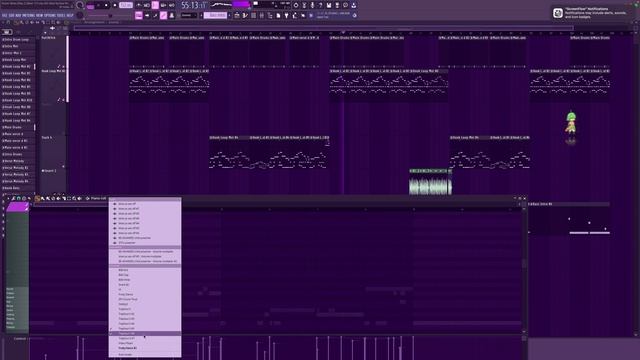Toggle multilink to controllers button
The image size is (640, 360).
pyautogui.click(x=172, y=16)
